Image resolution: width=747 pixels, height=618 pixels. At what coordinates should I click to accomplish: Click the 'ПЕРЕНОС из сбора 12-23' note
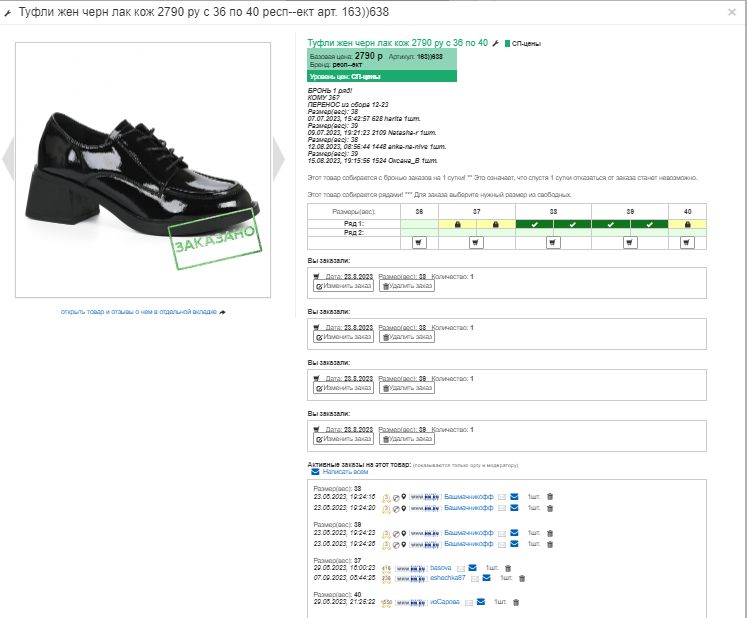pyautogui.click(x=348, y=104)
